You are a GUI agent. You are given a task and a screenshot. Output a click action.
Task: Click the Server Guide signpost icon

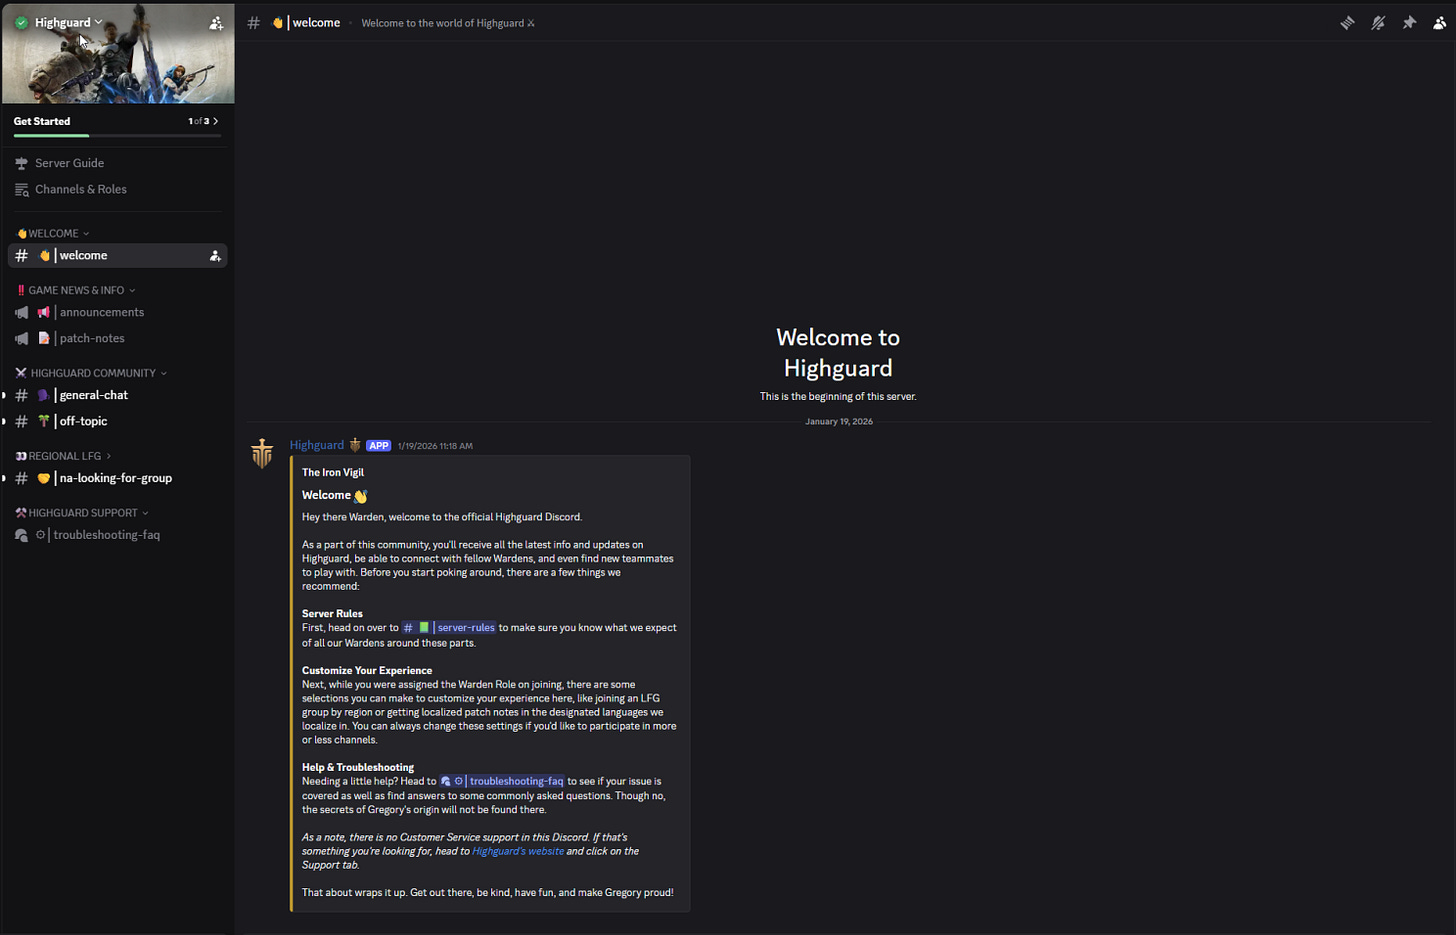click(x=21, y=163)
